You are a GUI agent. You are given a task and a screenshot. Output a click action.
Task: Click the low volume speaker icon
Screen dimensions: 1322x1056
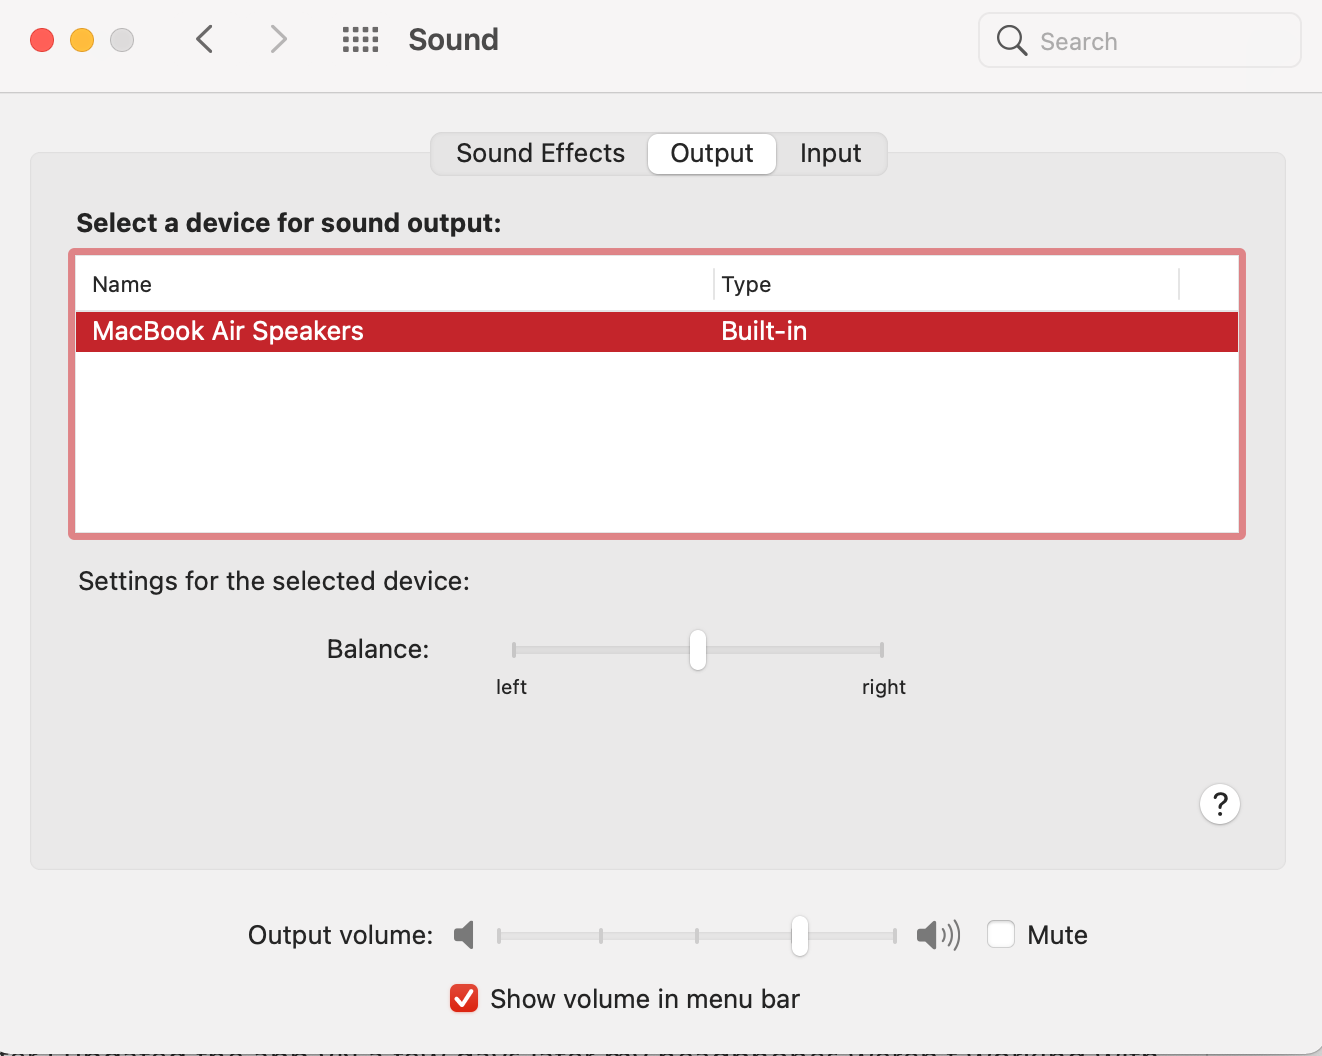tap(464, 935)
